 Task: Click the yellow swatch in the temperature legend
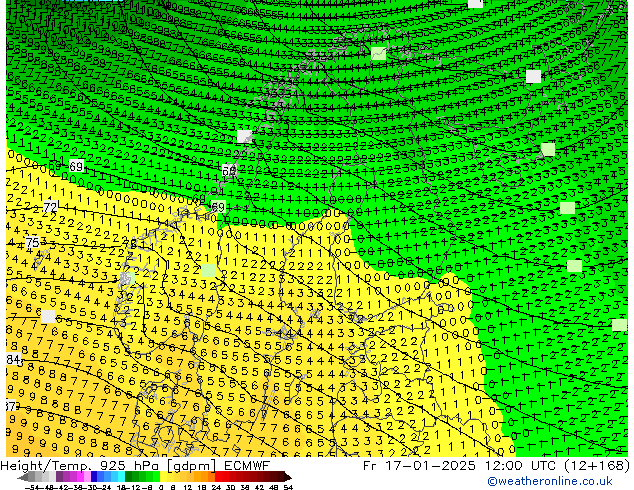163,477
